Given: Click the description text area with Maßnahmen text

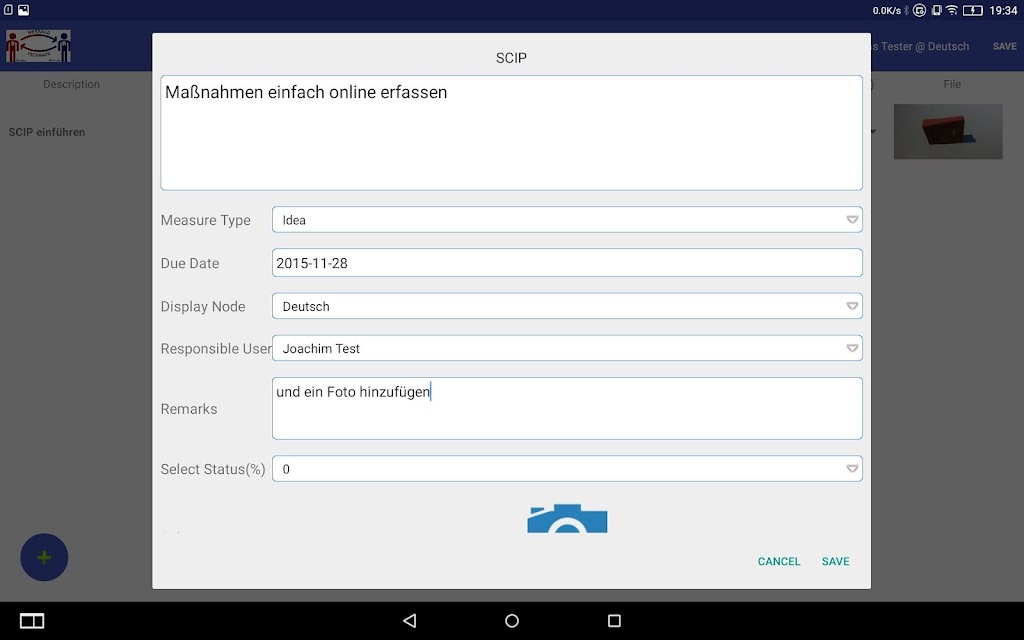Looking at the screenshot, I should pyautogui.click(x=511, y=133).
